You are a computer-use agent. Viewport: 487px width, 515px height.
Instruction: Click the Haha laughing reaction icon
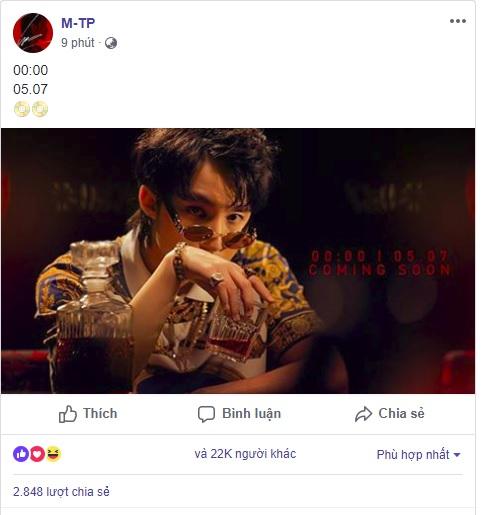(54, 454)
